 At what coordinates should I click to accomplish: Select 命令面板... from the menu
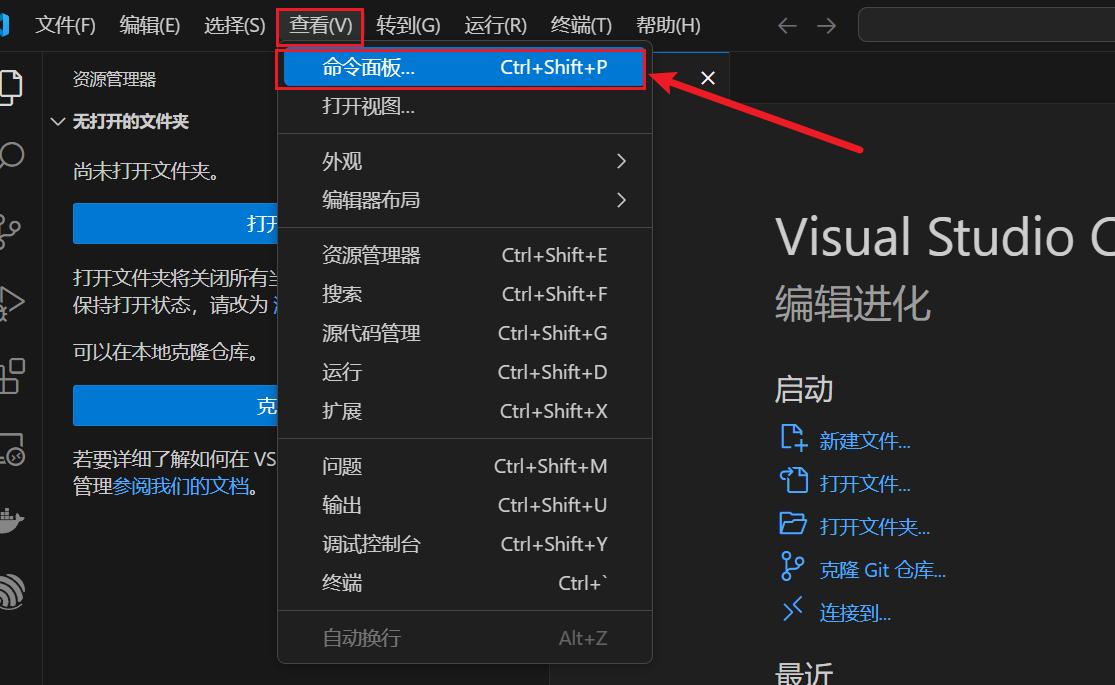point(464,68)
